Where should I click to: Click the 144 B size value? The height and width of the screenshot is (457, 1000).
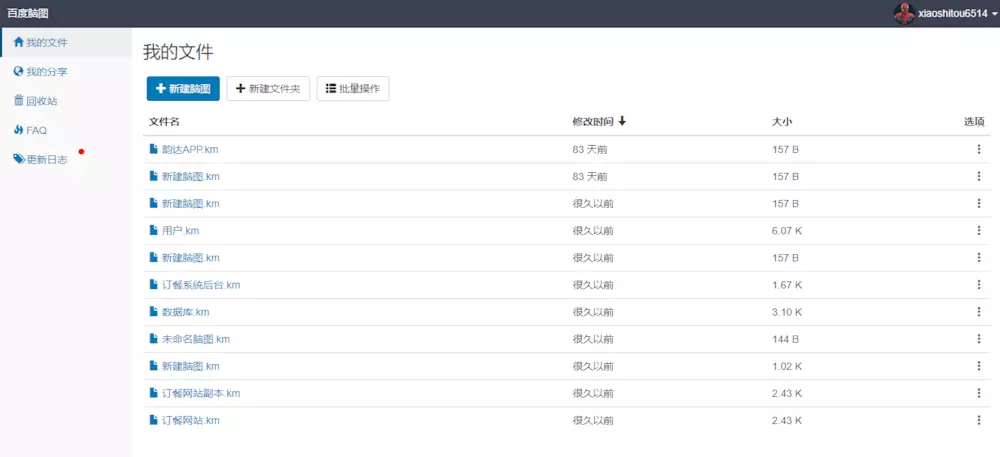pyautogui.click(x=785, y=339)
